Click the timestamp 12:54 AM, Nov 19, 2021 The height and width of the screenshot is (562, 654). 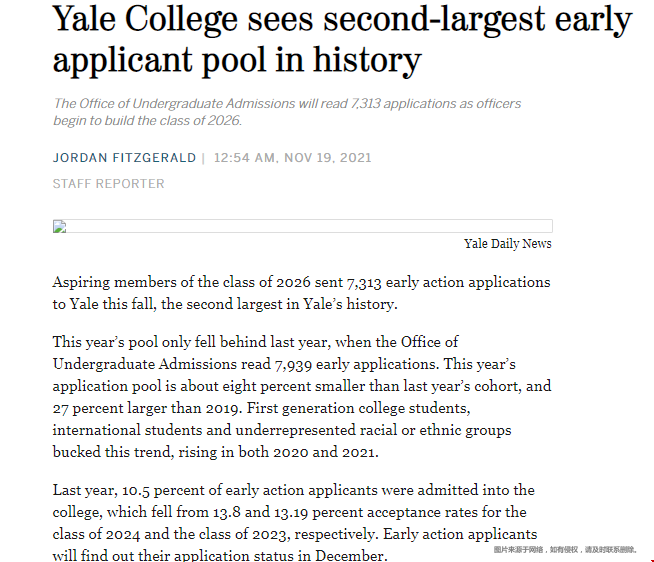pos(292,158)
